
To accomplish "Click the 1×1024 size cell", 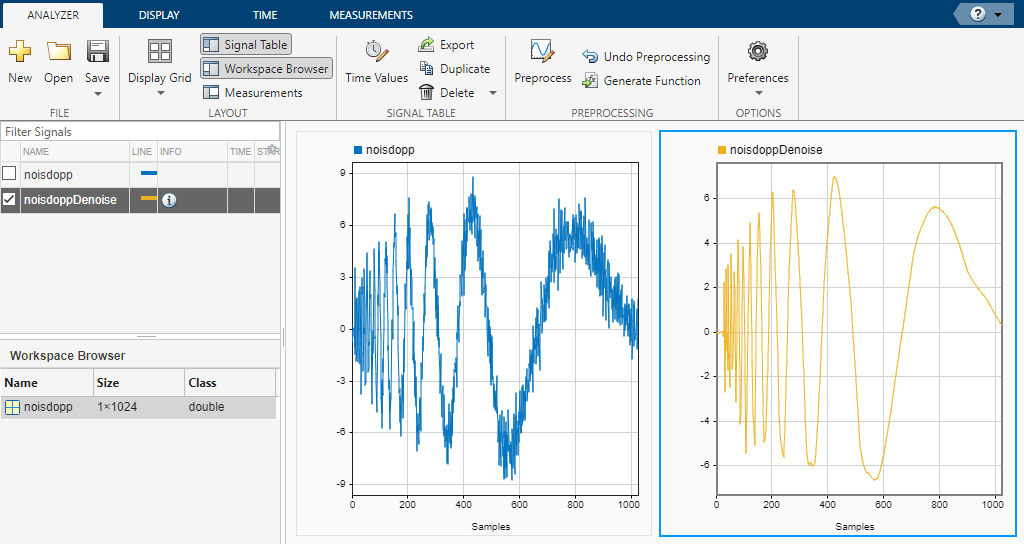I will click(117, 407).
